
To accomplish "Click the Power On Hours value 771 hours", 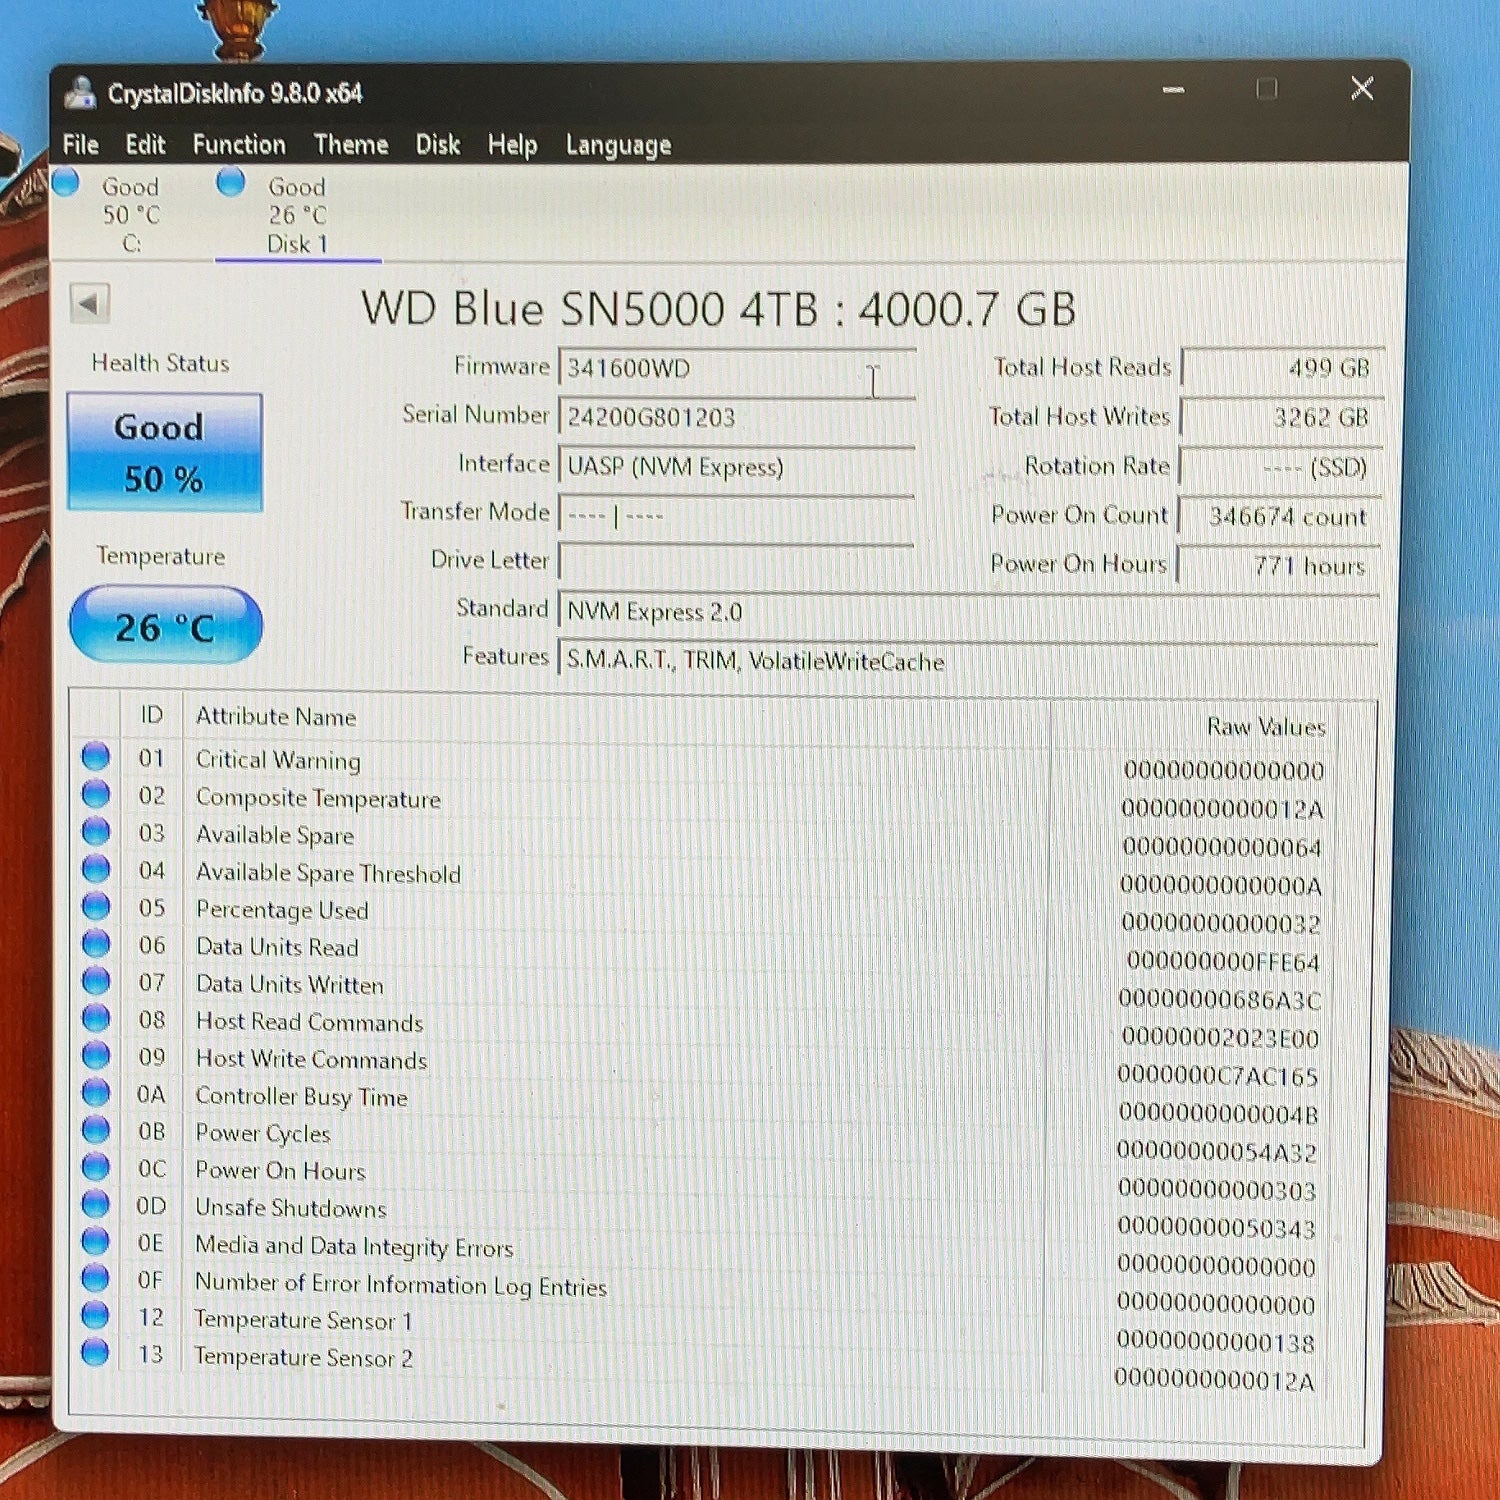I will tap(1280, 565).
